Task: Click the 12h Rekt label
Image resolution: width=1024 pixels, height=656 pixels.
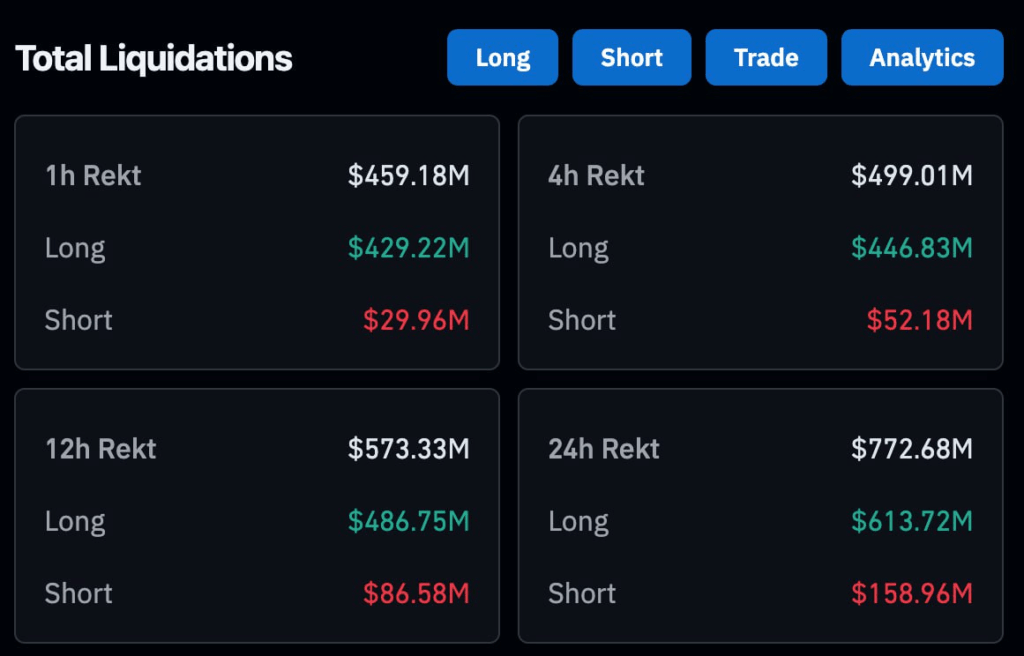Action: pos(100,449)
